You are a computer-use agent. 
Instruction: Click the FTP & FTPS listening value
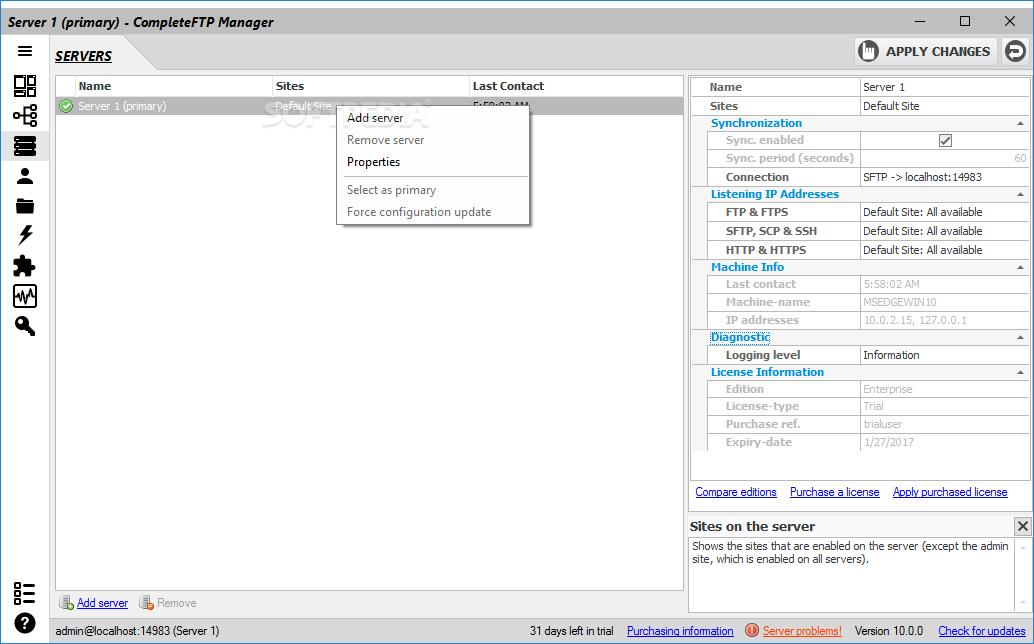point(944,212)
